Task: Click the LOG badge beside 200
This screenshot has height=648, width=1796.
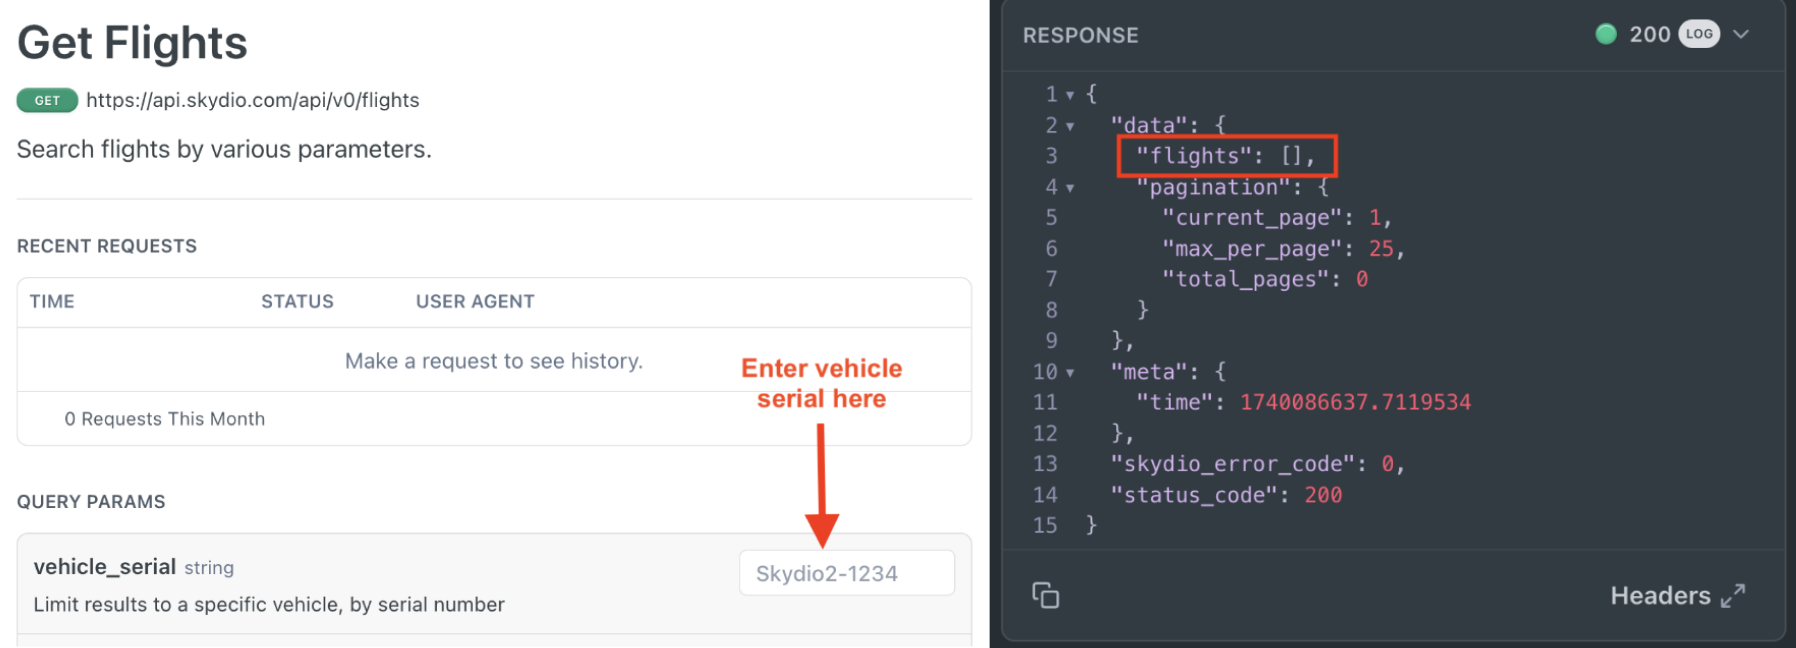Action: coord(1699,34)
